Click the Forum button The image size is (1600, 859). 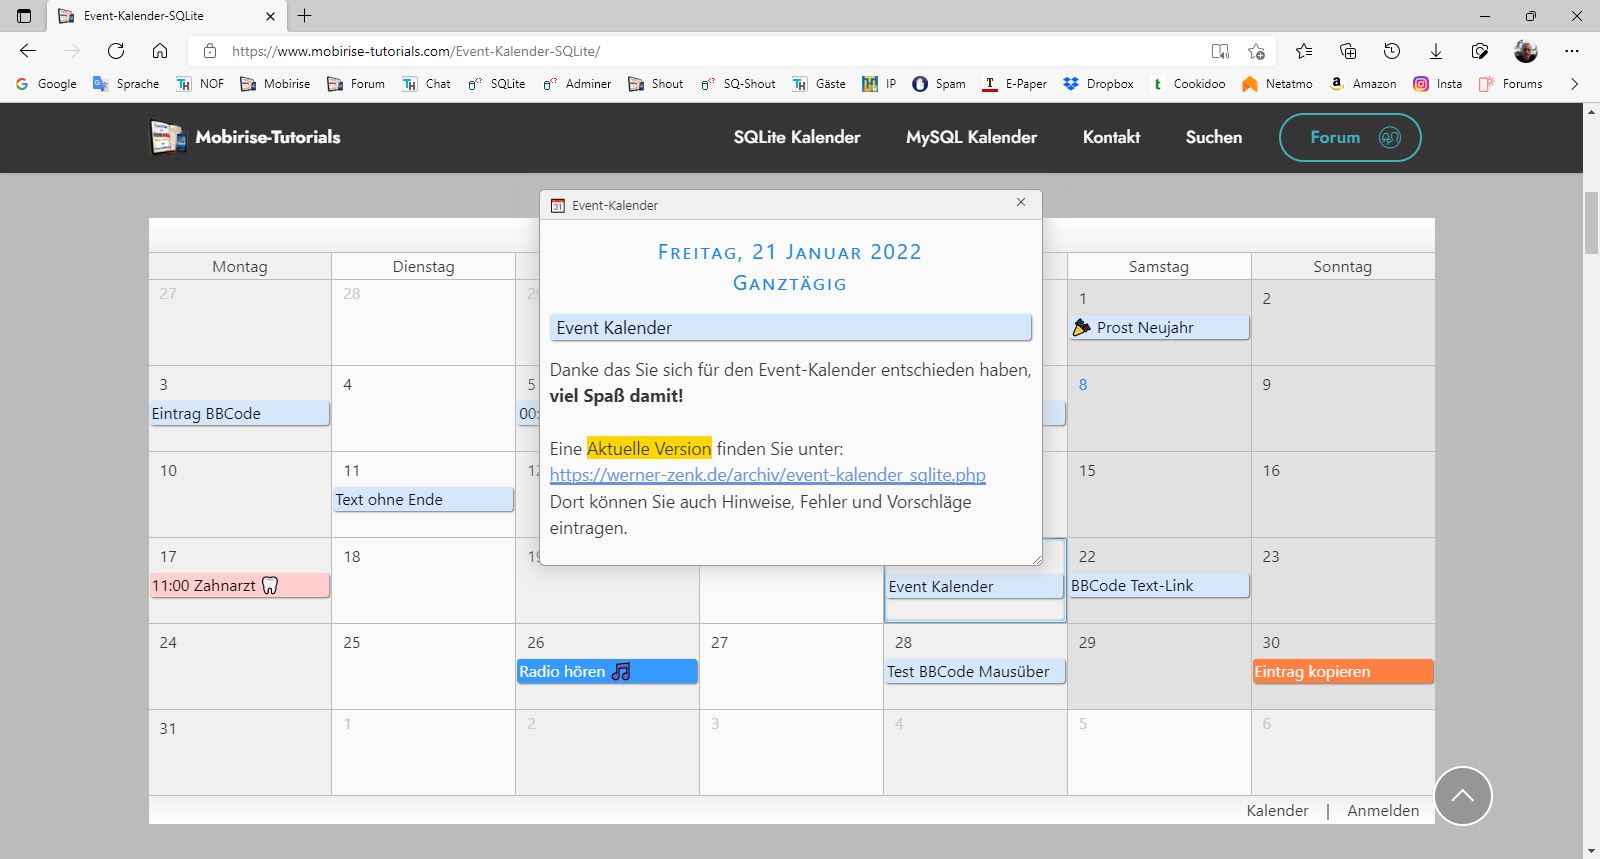1349,137
